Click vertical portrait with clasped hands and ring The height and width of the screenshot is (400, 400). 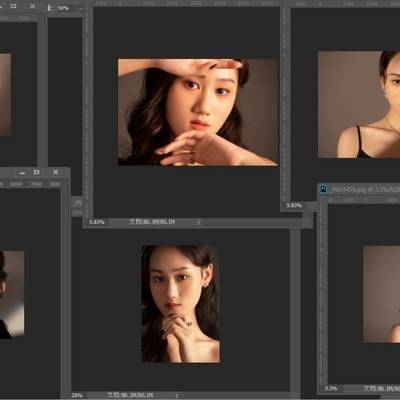[x=181, y=304]
